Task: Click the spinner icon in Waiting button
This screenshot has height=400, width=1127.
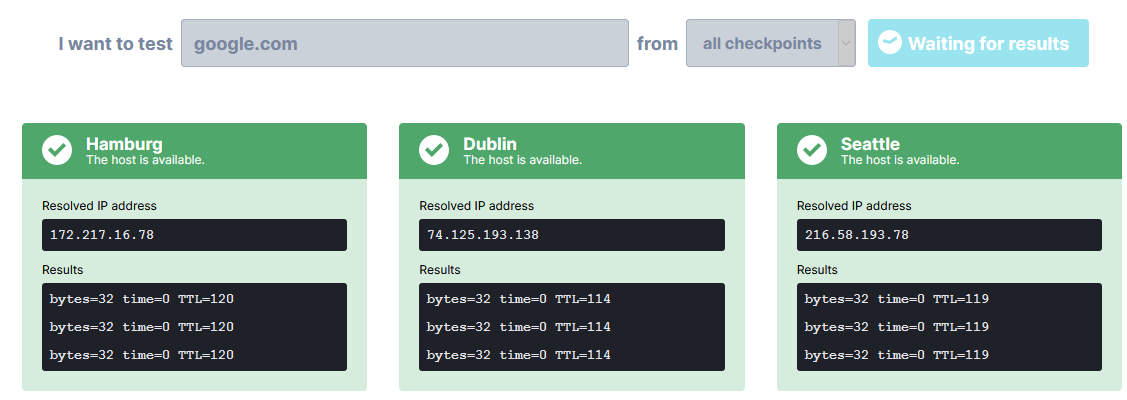Action: tap(889, 43)
